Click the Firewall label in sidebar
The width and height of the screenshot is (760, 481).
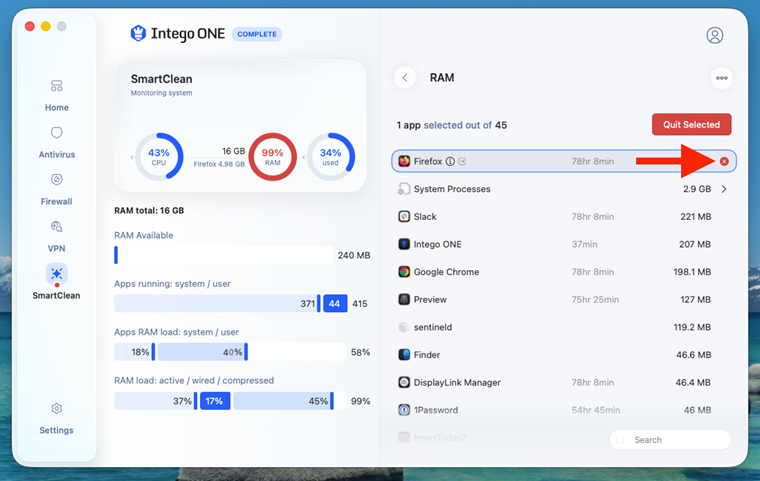coord(57,202)
